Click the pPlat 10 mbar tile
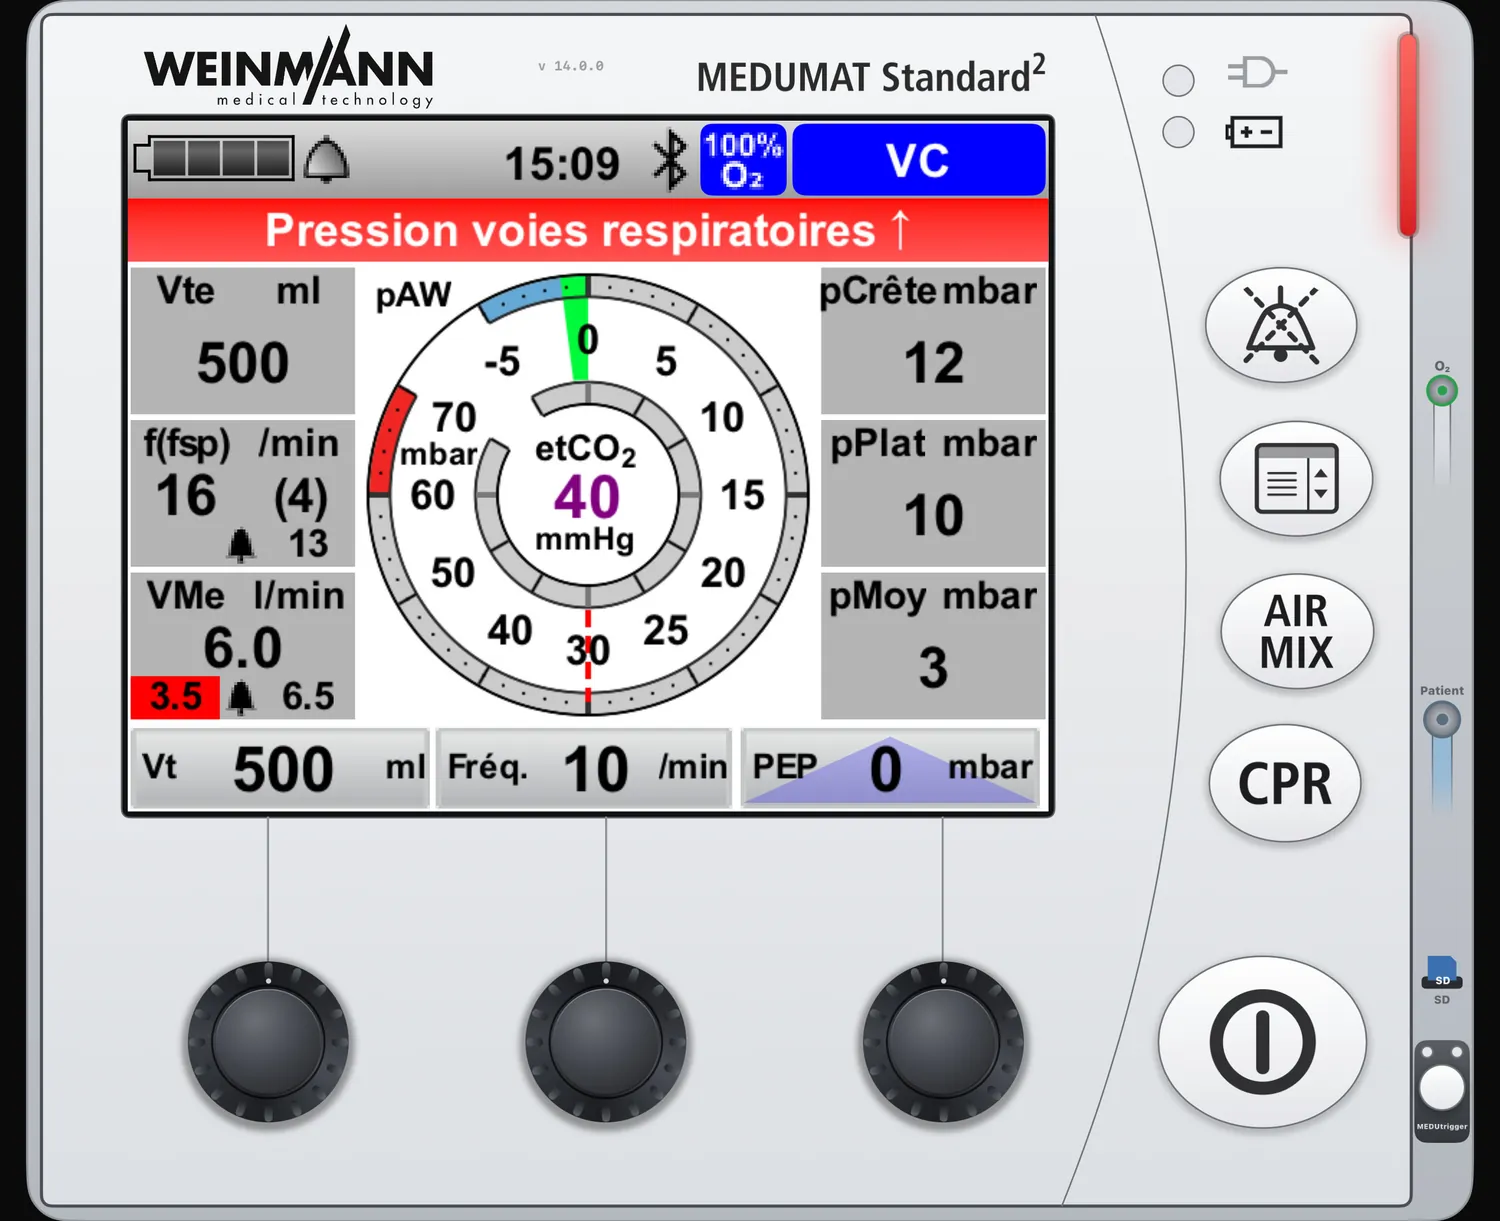Image resolution: width=1500 pixels, height=1221 pixels. point(933,493)
